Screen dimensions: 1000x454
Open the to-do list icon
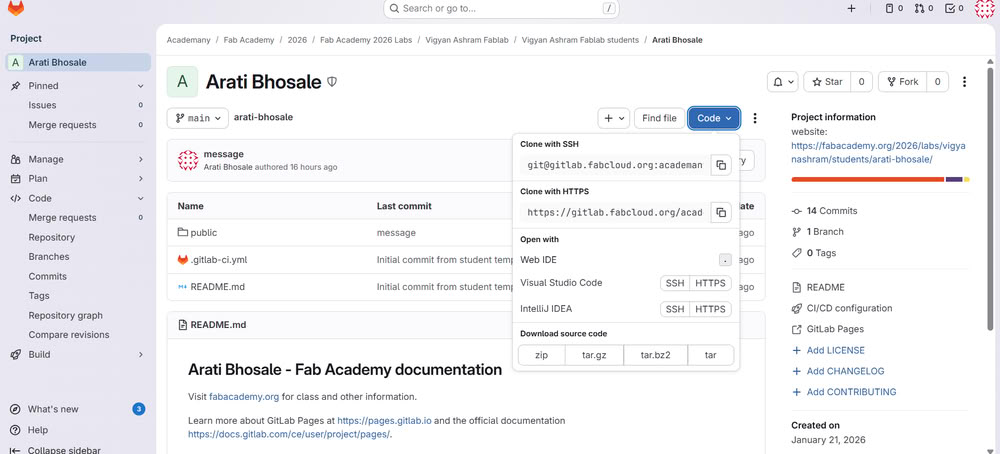955,8
